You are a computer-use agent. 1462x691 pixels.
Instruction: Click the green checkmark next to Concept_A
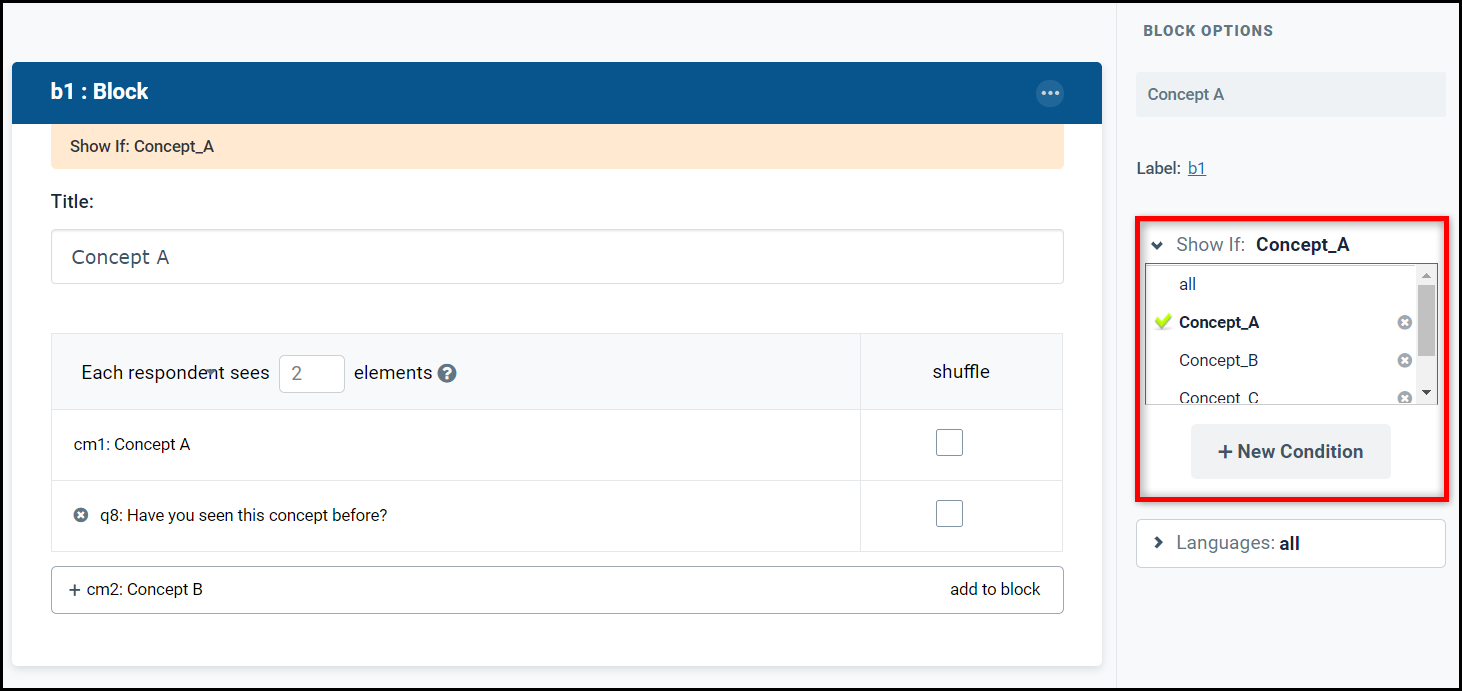tap(1163, 321)
